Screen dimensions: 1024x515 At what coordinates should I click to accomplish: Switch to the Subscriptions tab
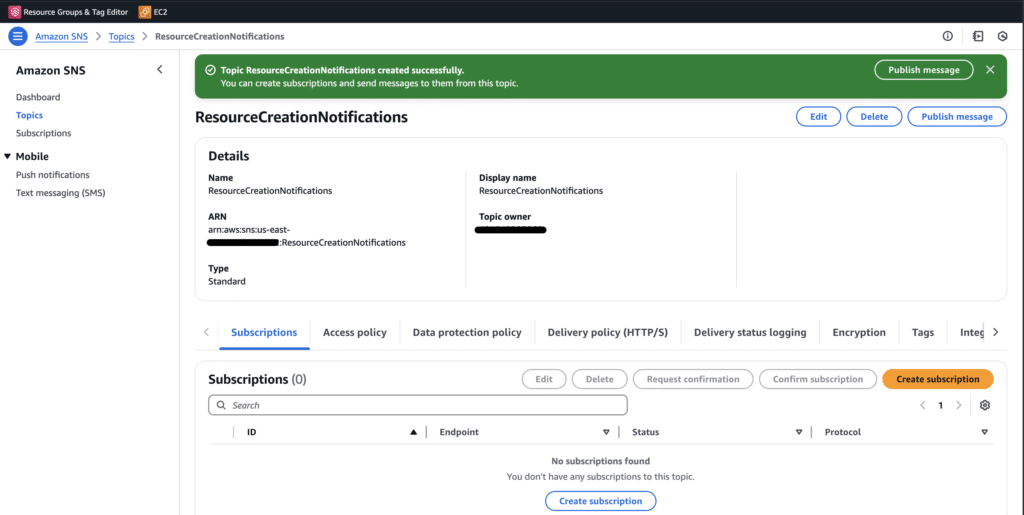tap(264, 332)
